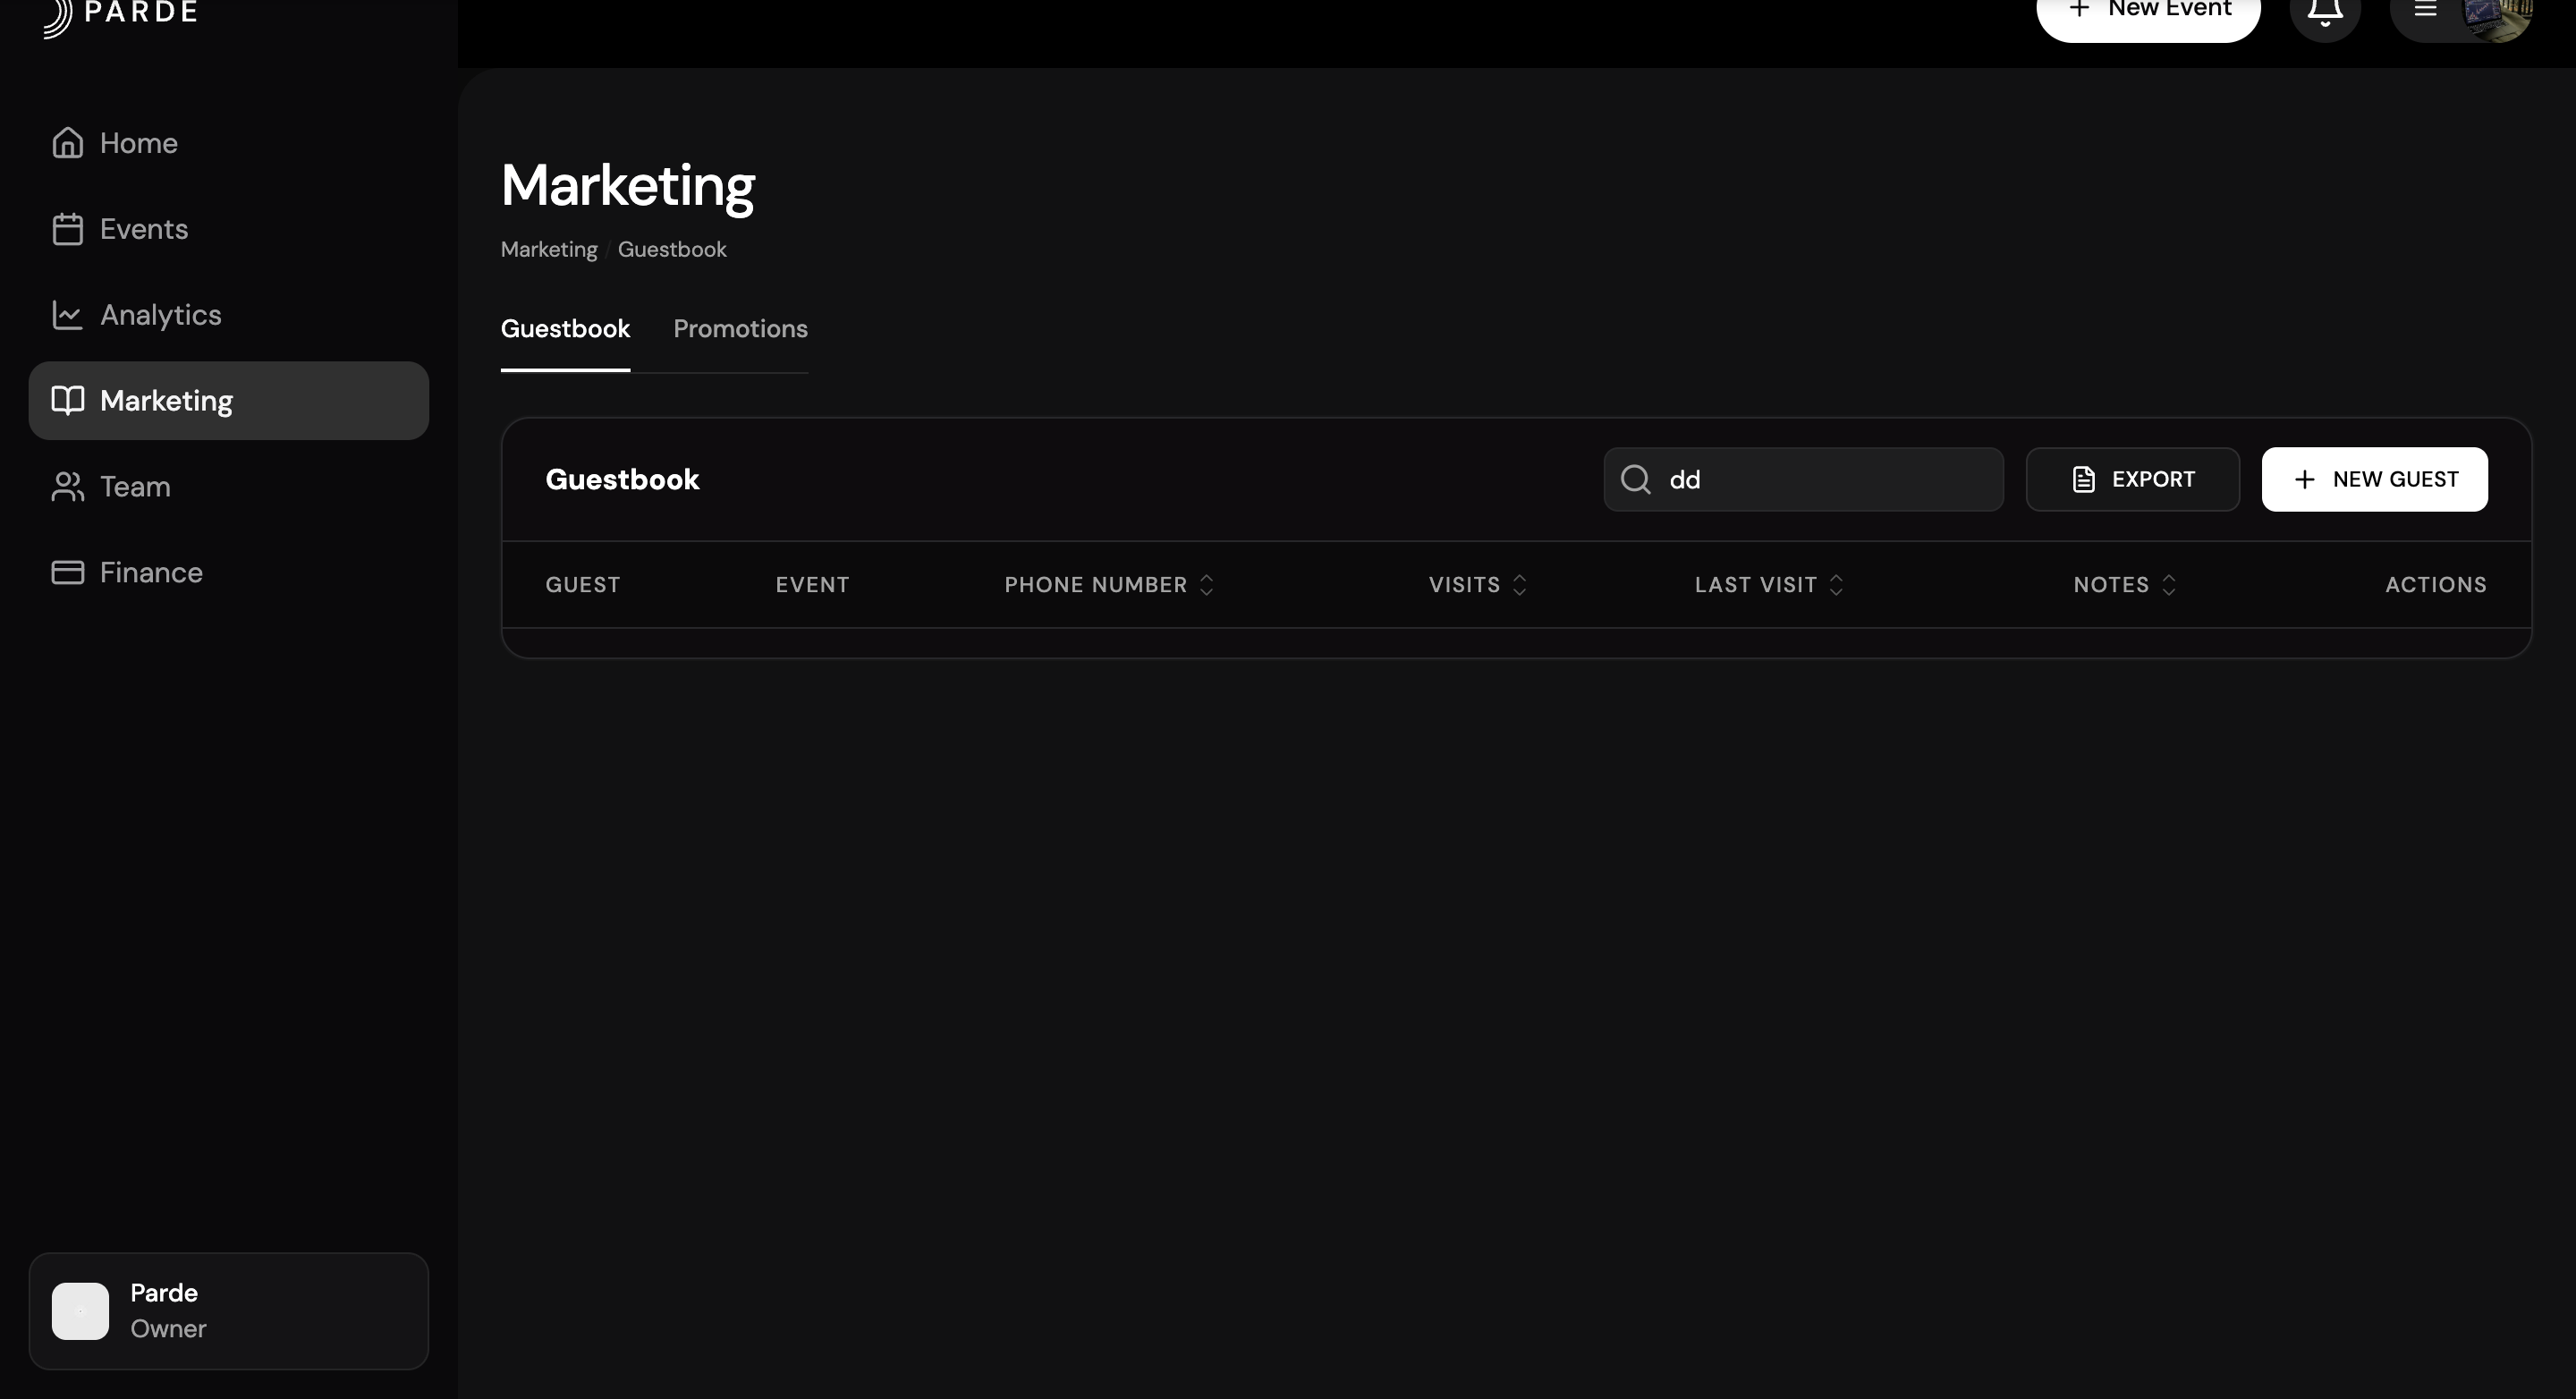Click the Parde logo
Image resolution: width=2576 pixels, height=1399 pixels.
(x=120, y=14)
